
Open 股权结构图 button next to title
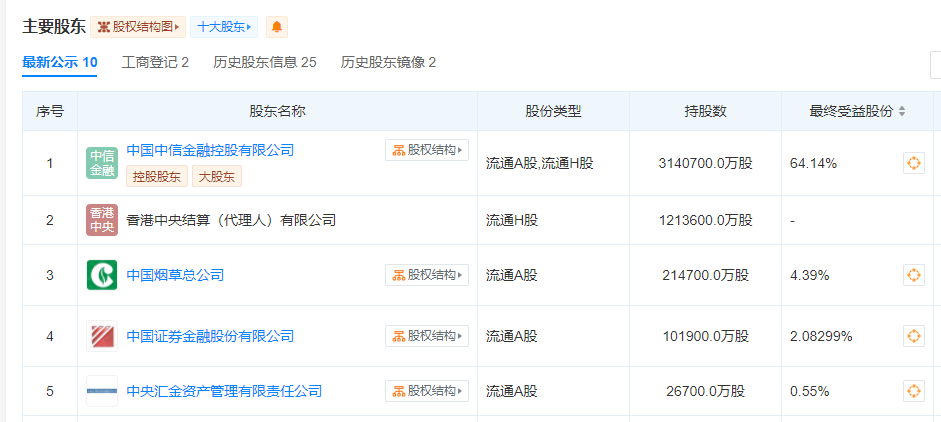click(138, 27)
